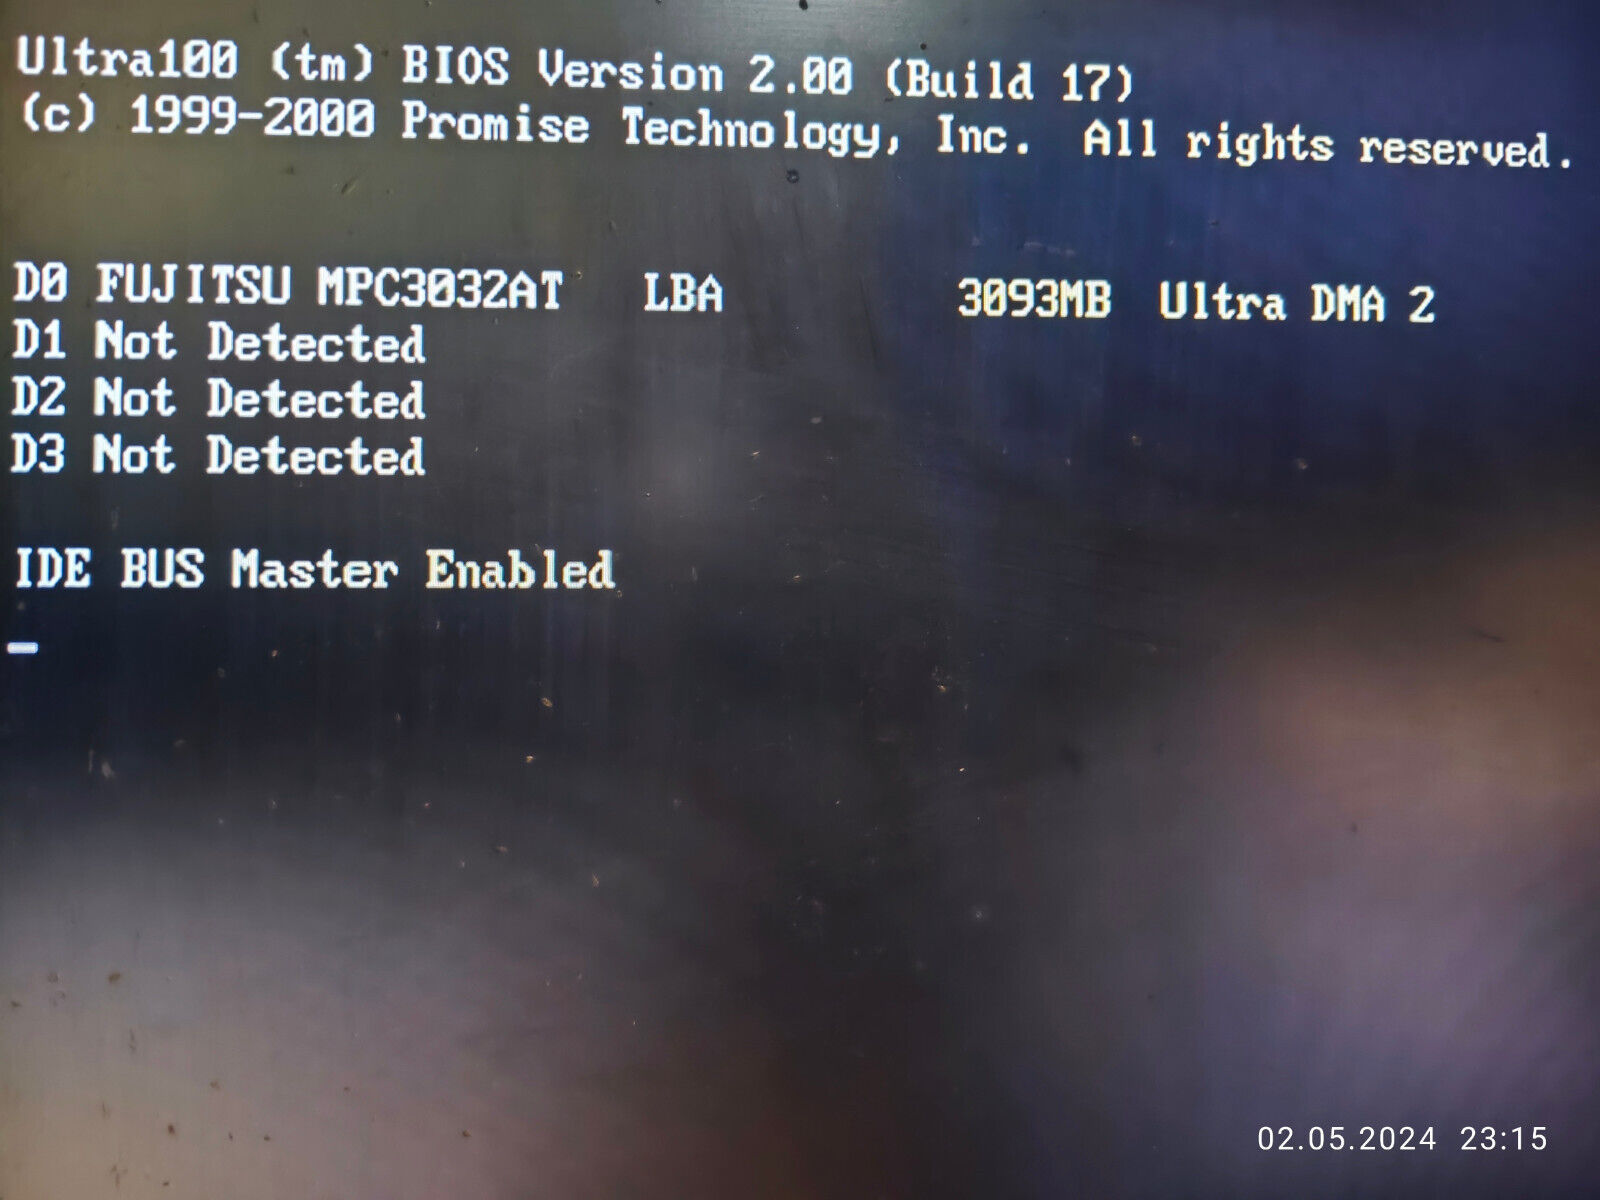This screenshot has height=1200, width=1600.
Task: Click the BIOS Version 2.00 text
Action: [x=628, y=71]
